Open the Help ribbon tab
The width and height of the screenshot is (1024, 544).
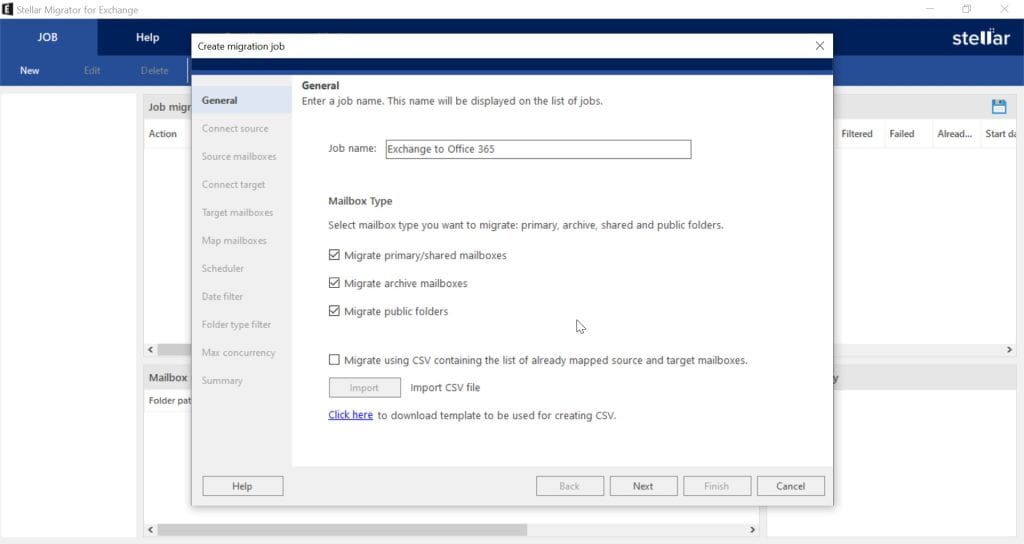click(x=148, y=37)
